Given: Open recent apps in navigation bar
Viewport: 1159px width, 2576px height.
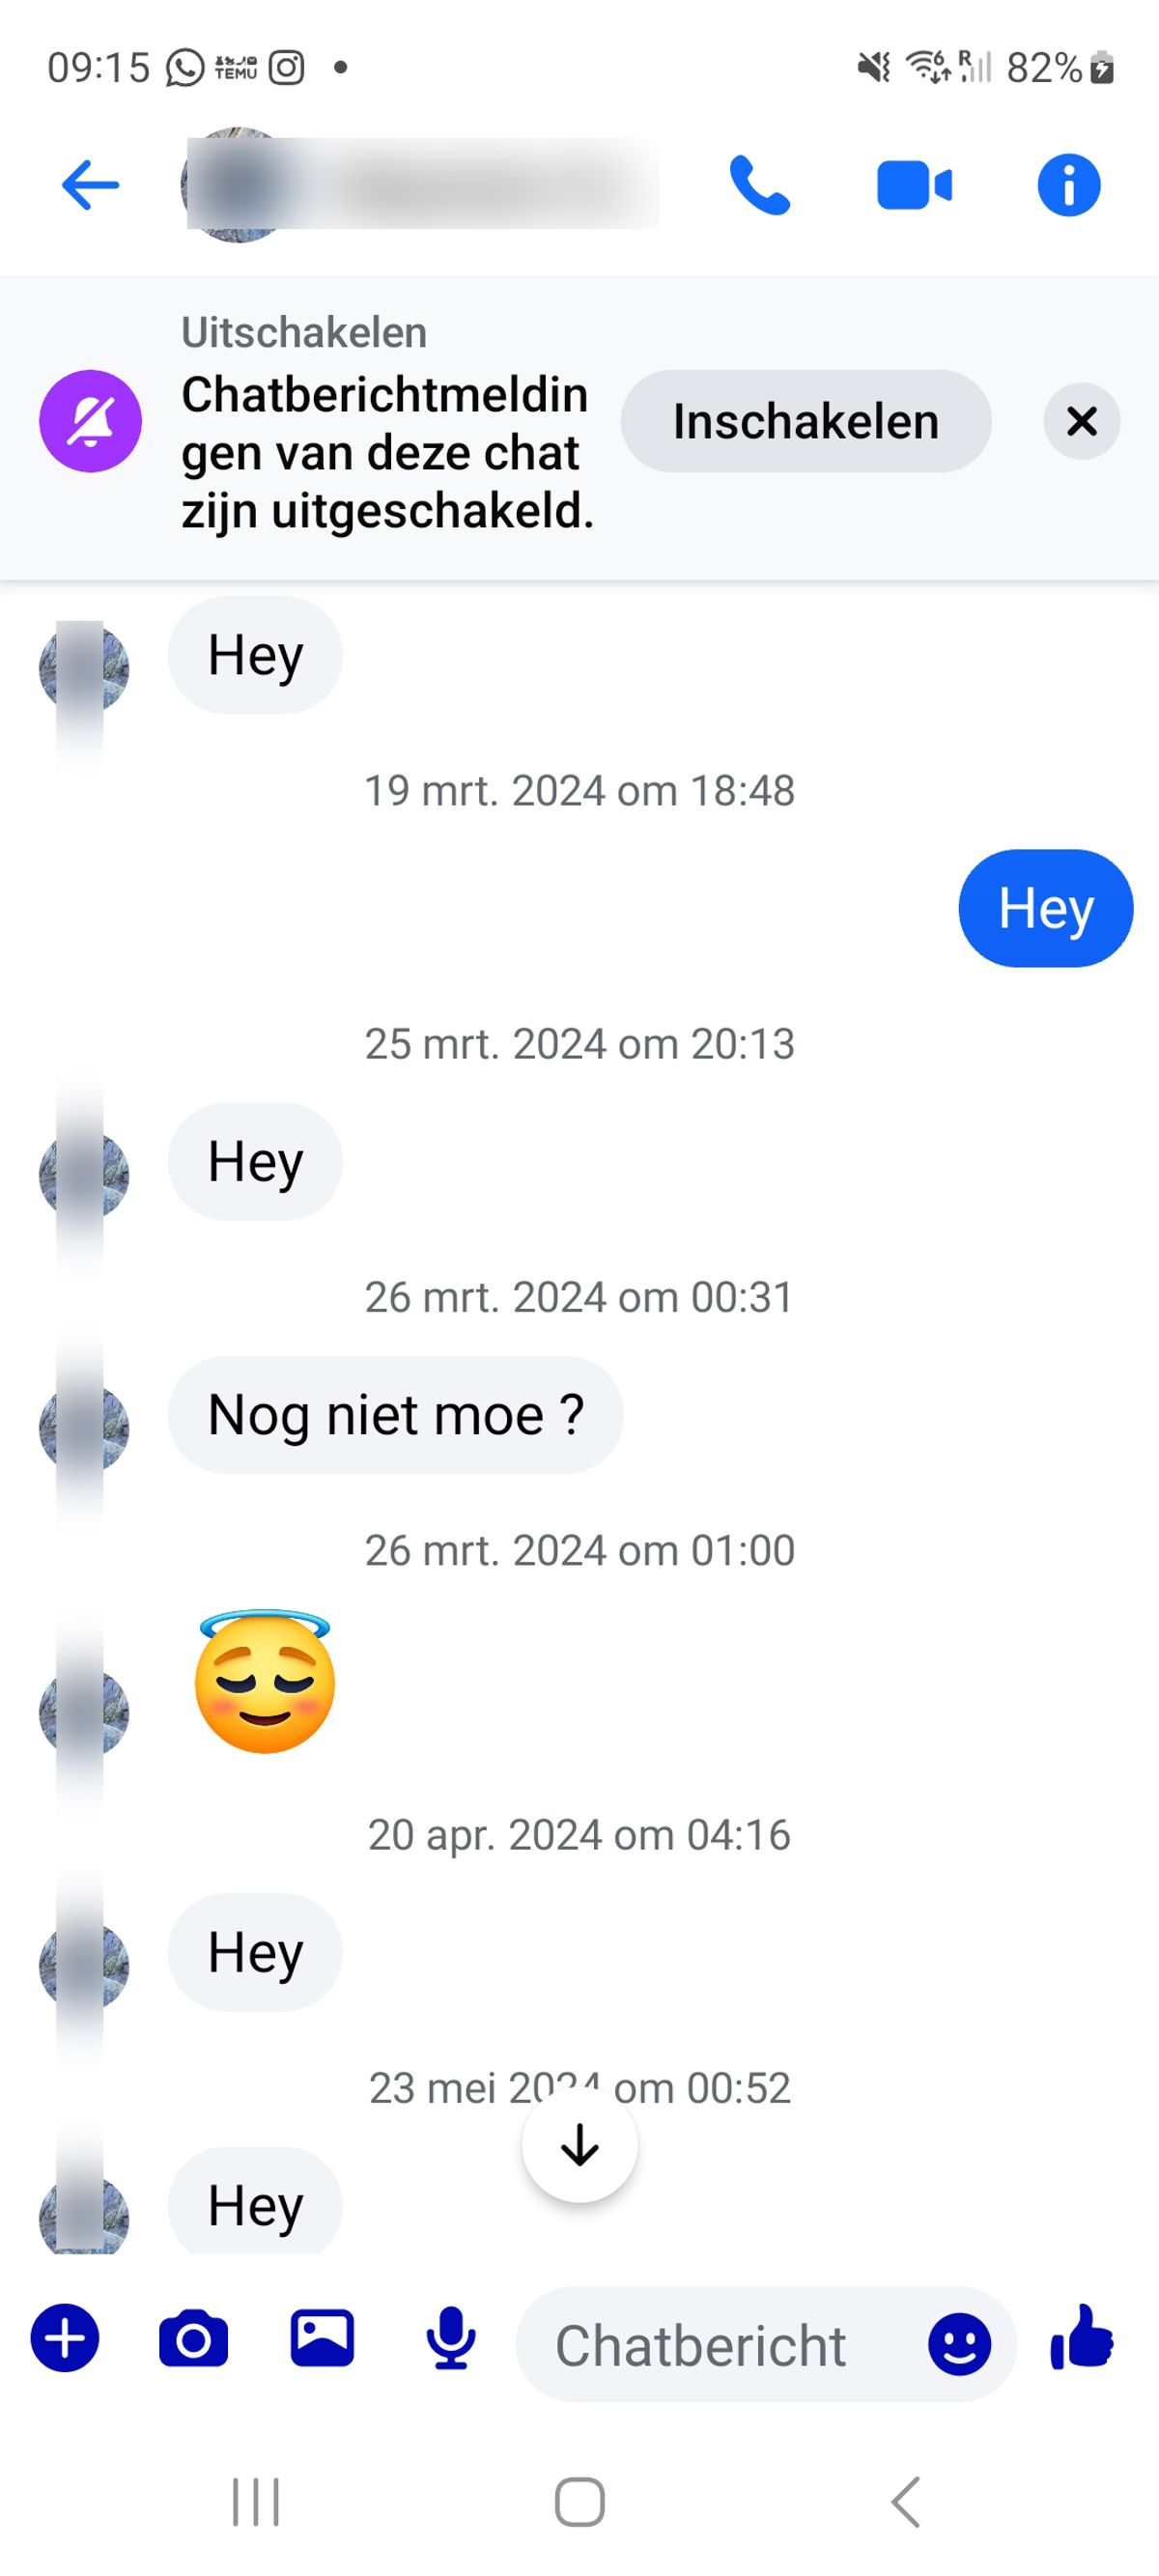Looking at the screenshot, I should click(x=256, y=2503).
